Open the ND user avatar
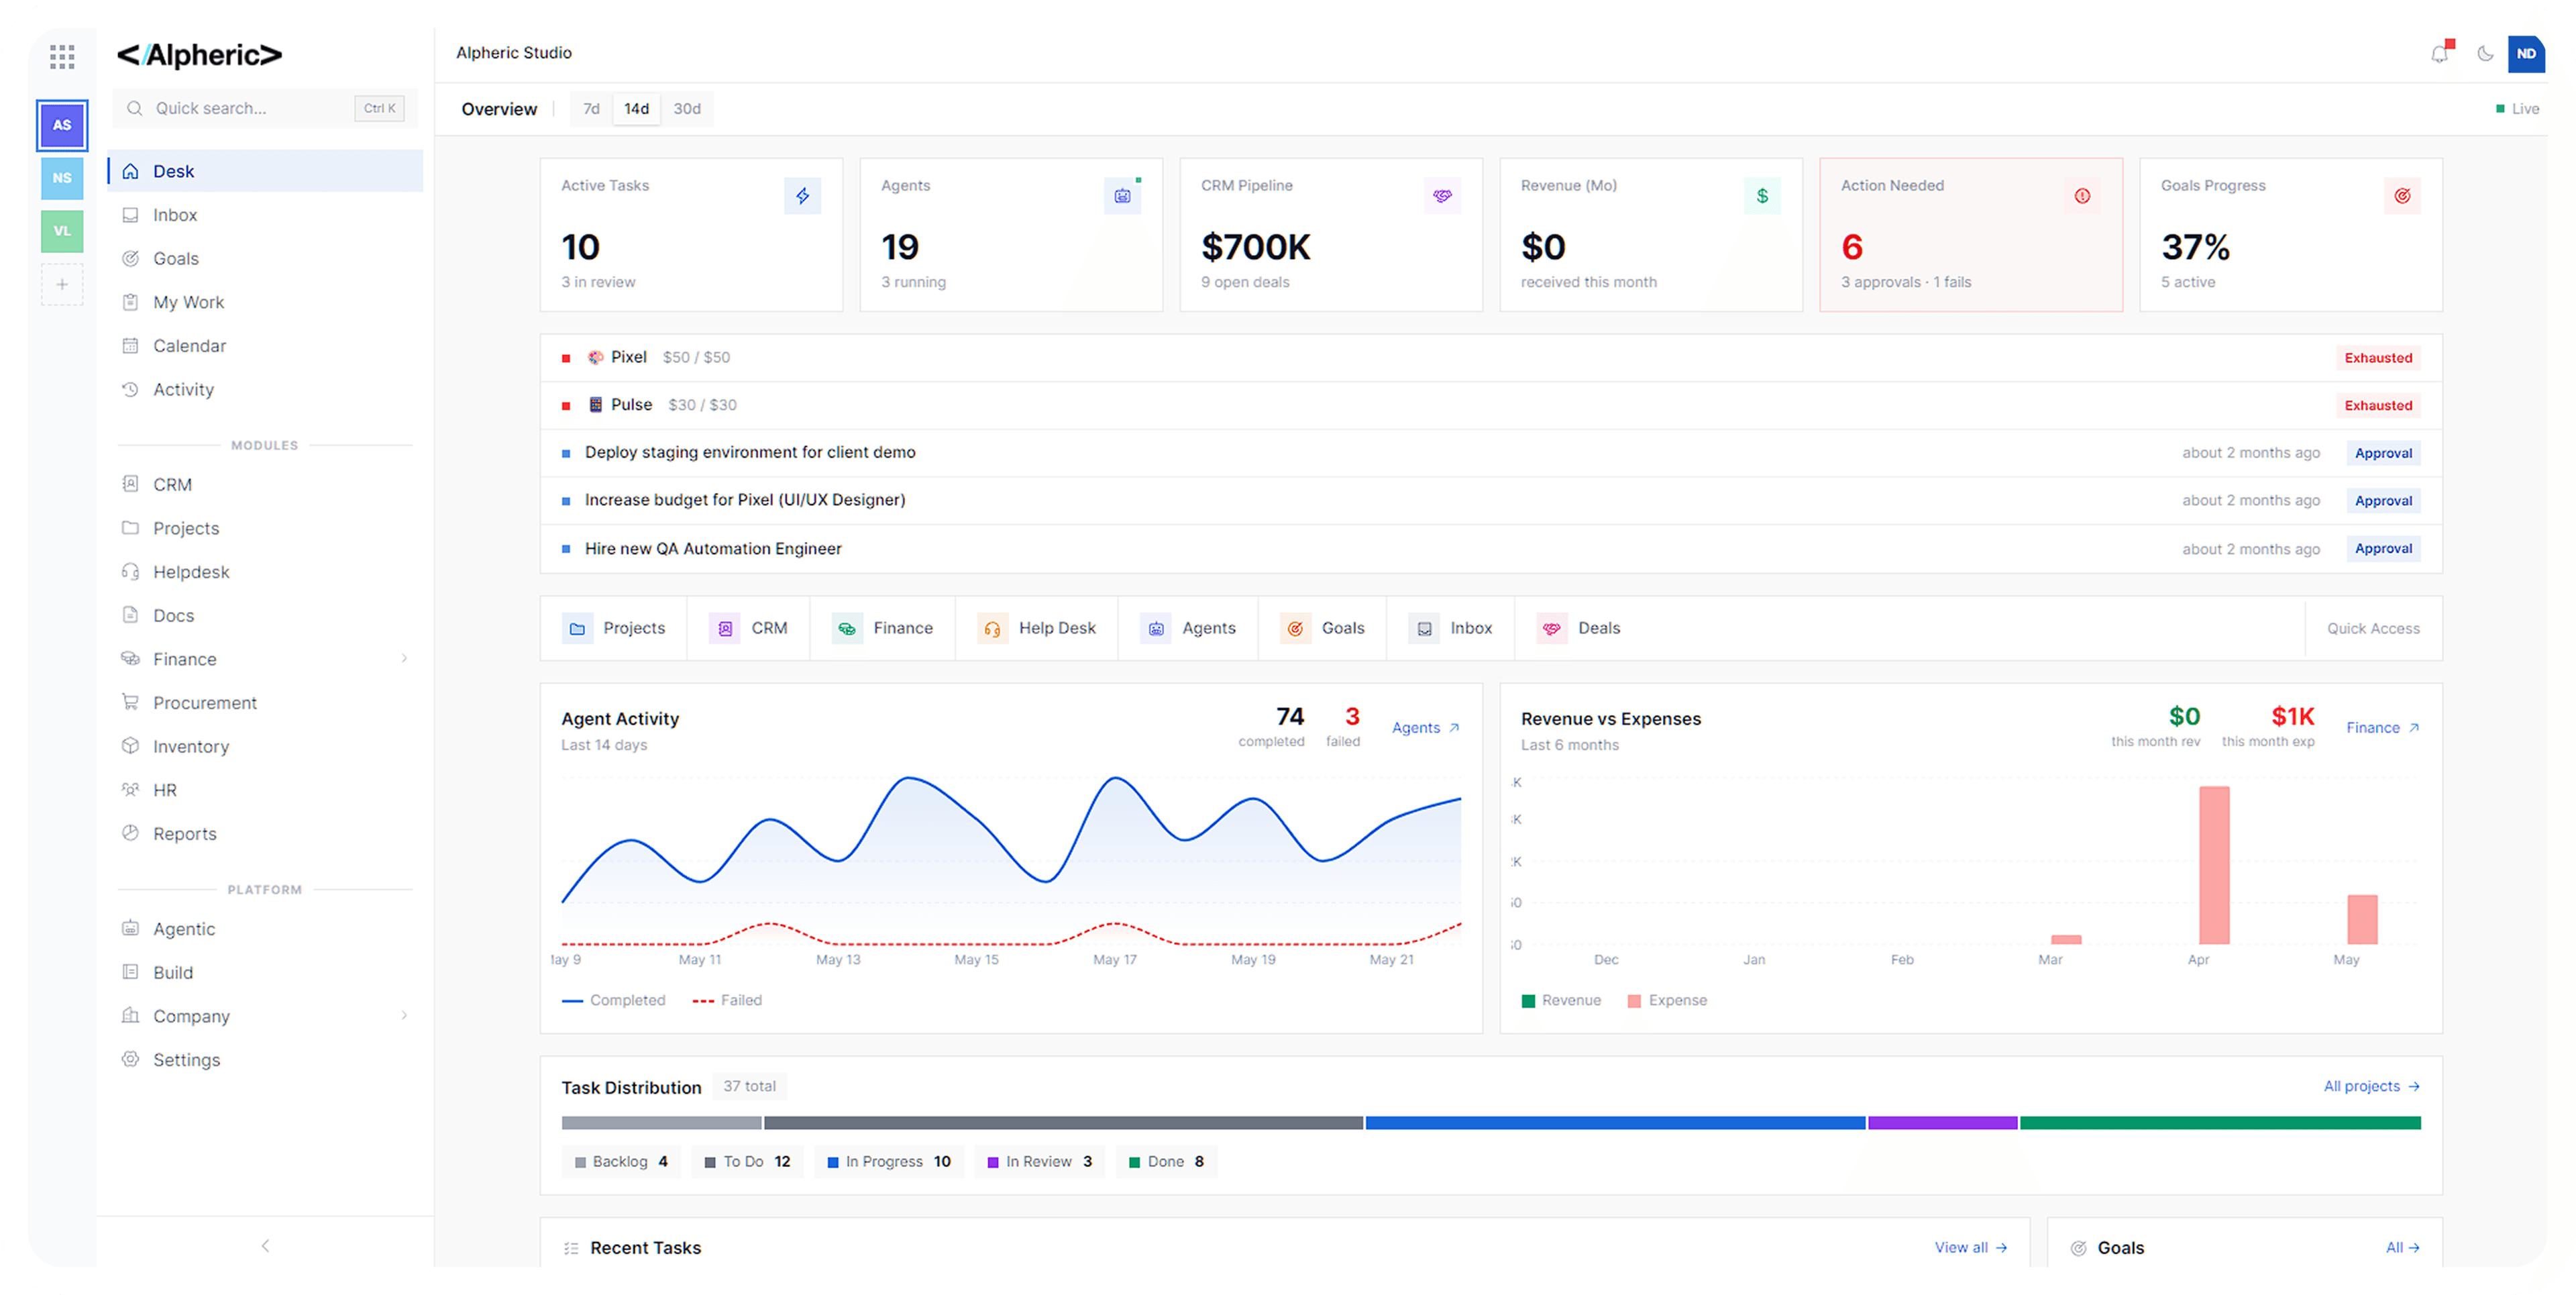Screen dimensions: 2576x1295 (x=2526, y=54)
